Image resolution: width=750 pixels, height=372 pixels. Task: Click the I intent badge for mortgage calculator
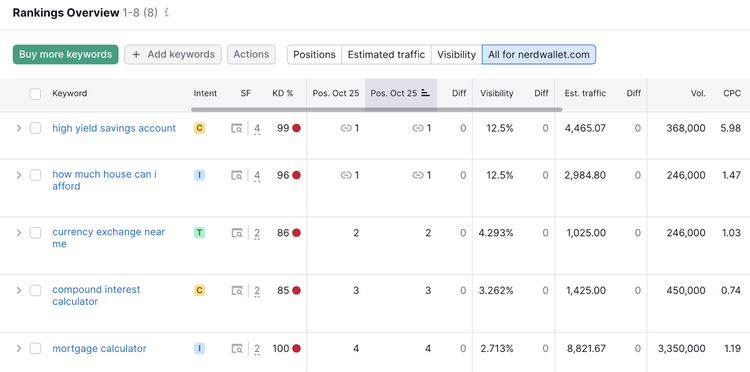coord(199,349)
